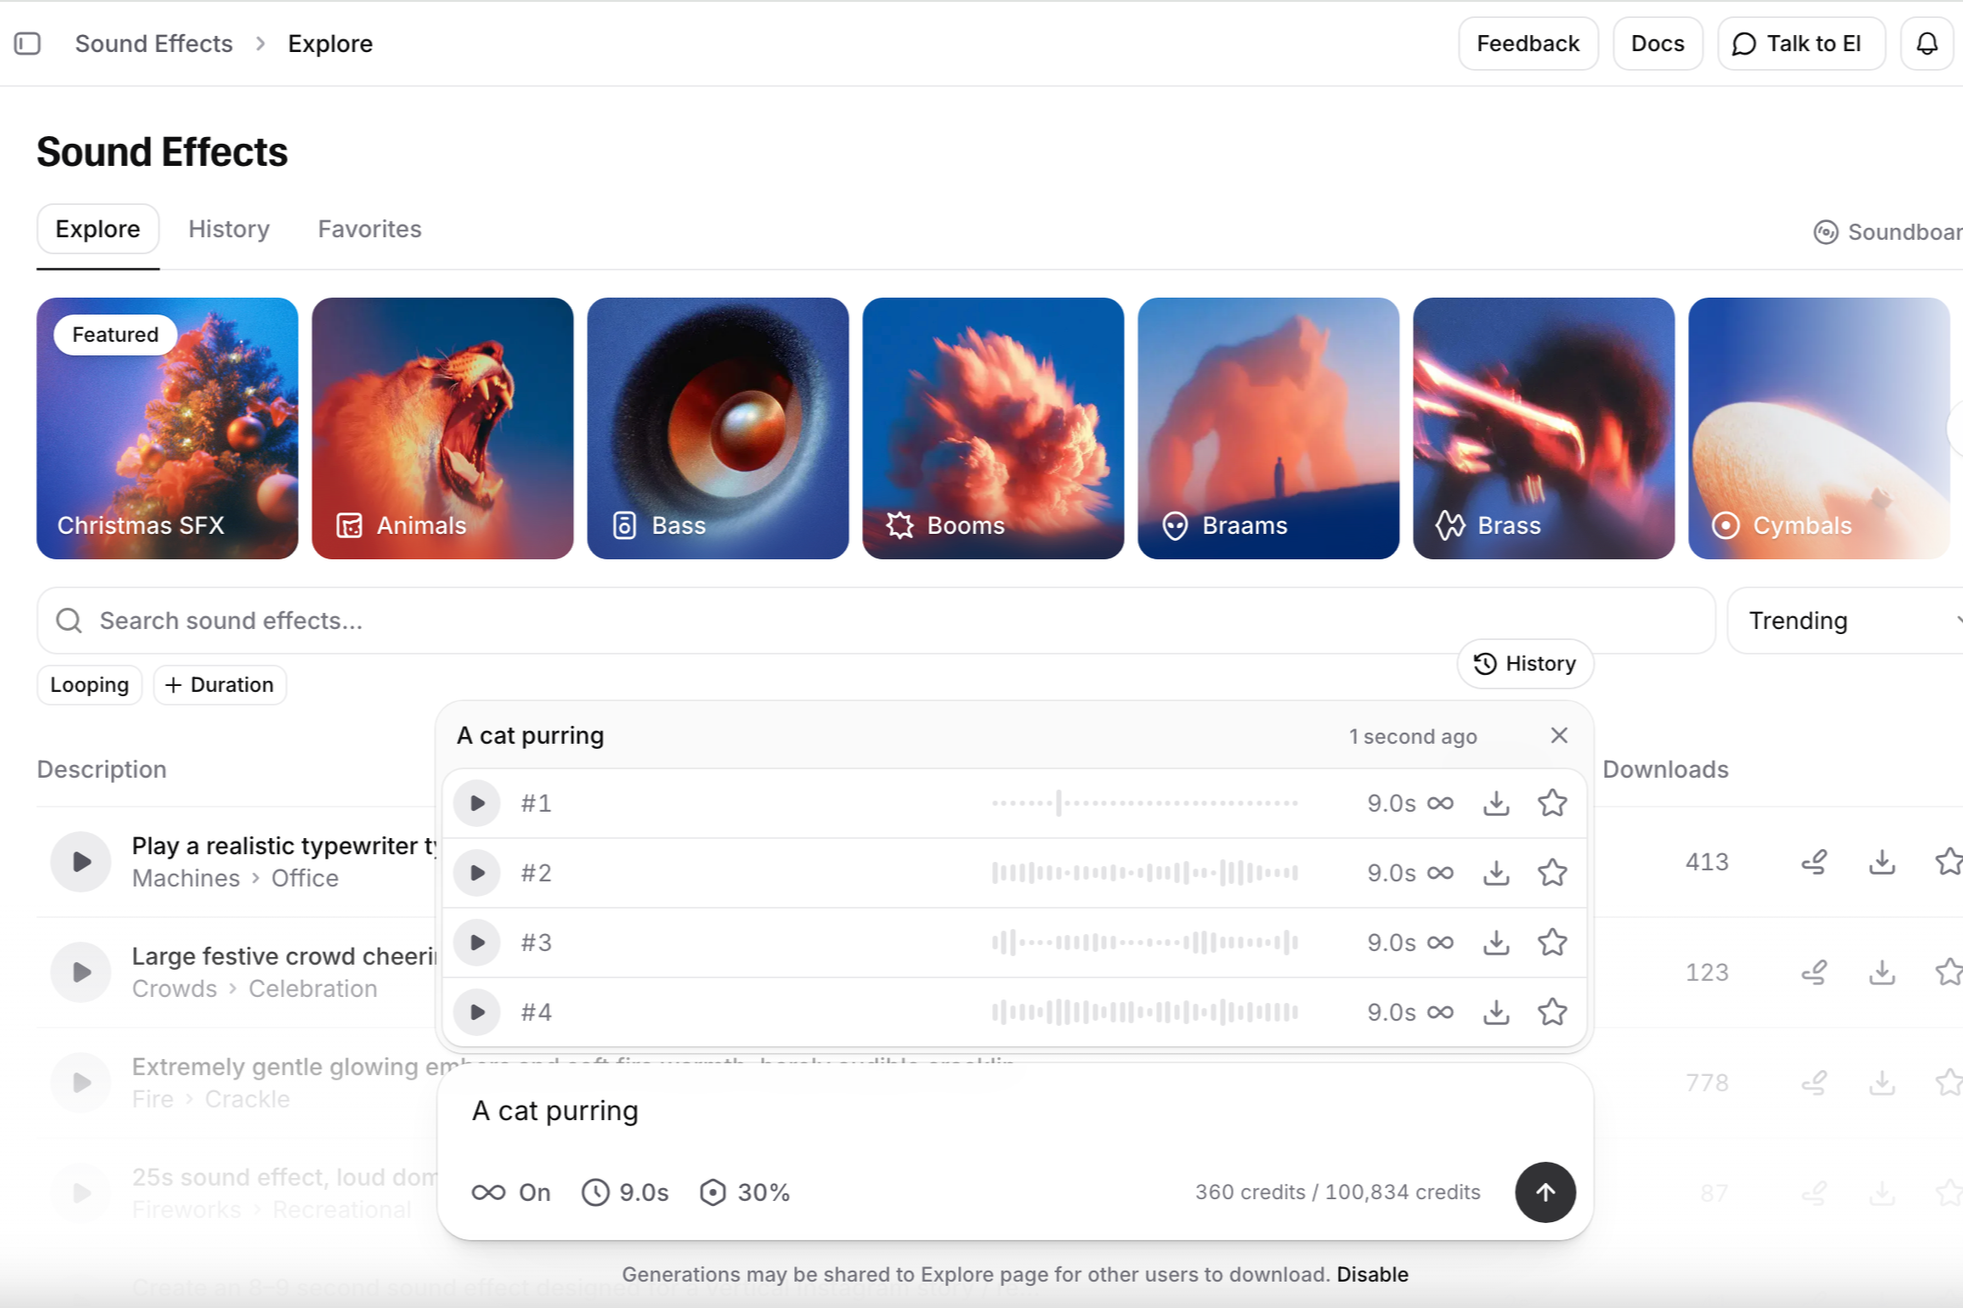Download the typewriter sound effect
Screen dimensions: 1963x1308
click(x=1882, y=862)
